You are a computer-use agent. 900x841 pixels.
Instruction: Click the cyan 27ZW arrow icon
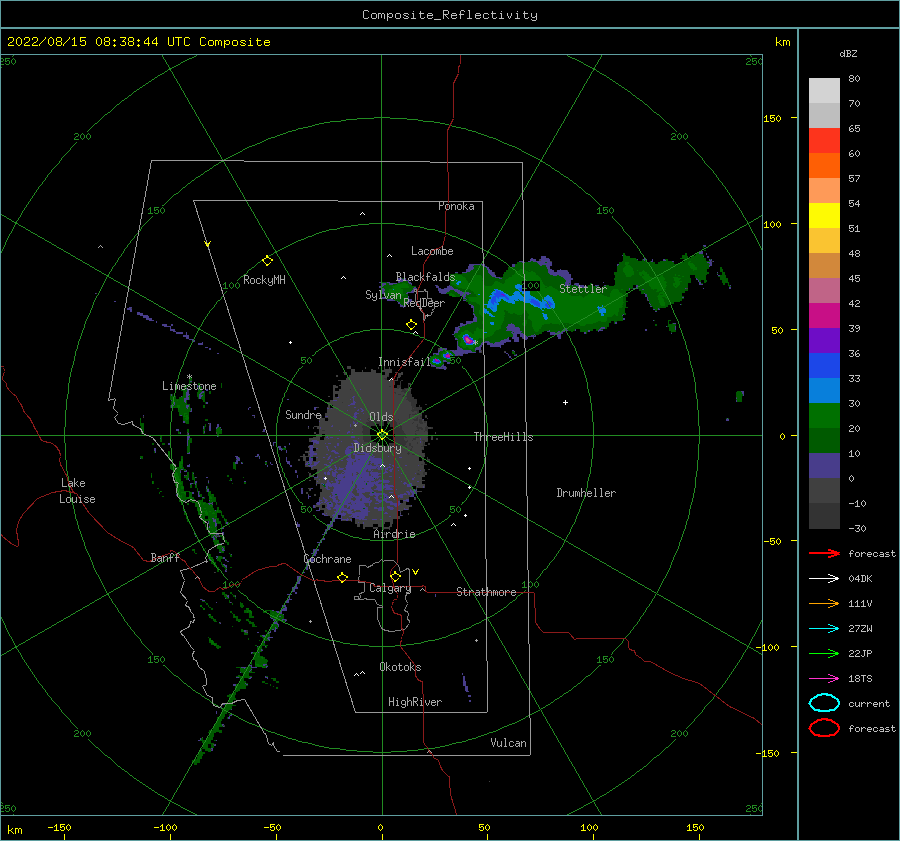tap(824, 629)
